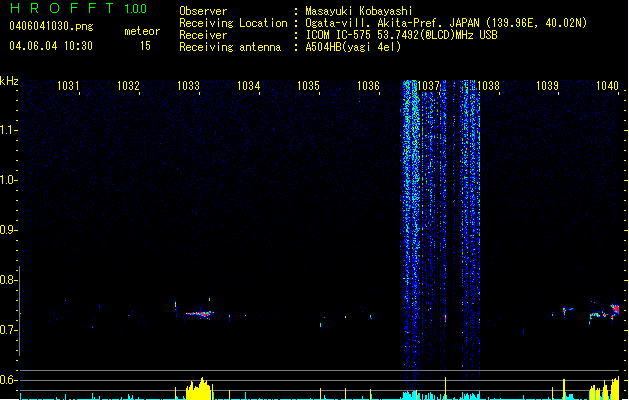Click the 1034 time axis marker
The width and height of the screenshot is (629, 400).
pos(248,85)
